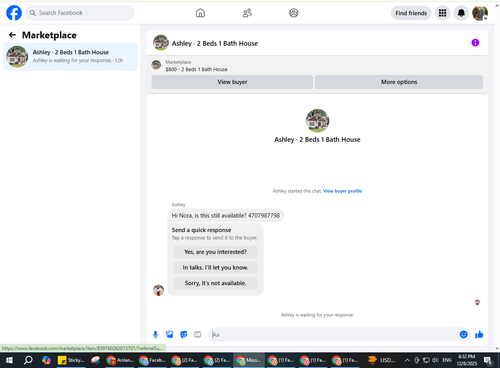Screen dimensions: 500x368
Task: Click the house thumbnail in the chat header
Action: click(161, 43)
